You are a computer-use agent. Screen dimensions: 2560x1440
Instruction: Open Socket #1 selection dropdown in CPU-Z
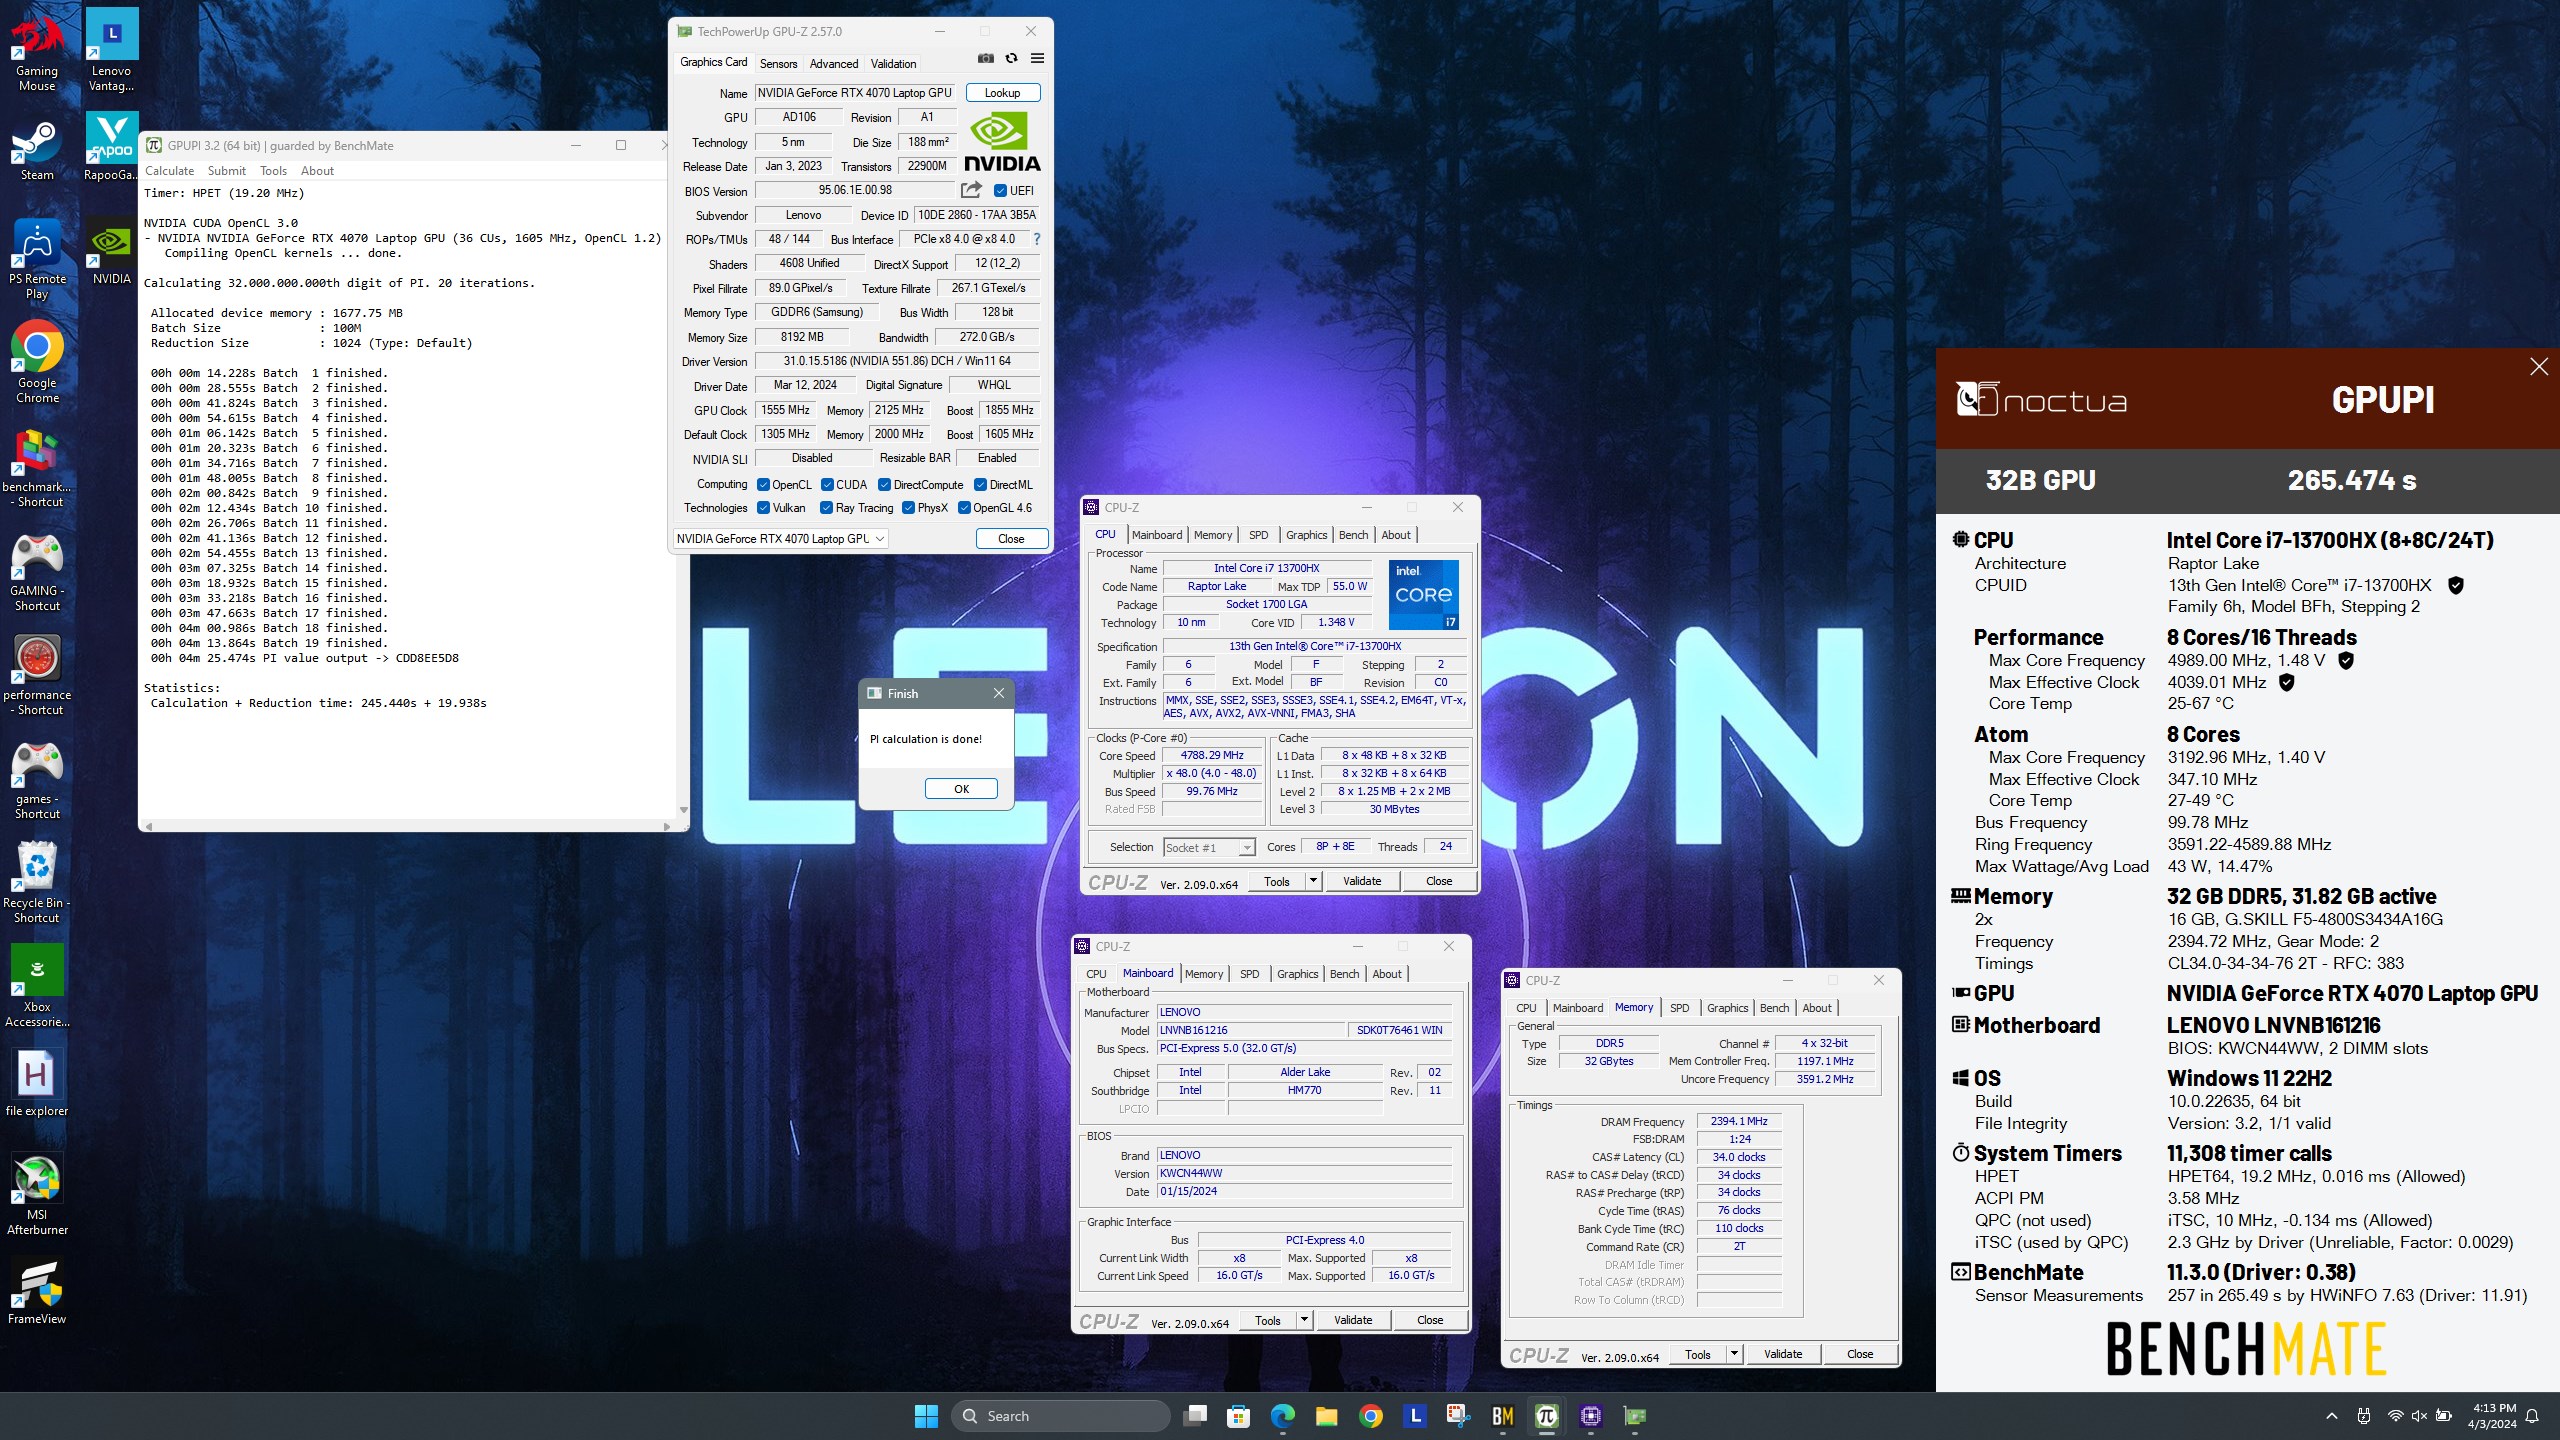pos(1209,848)
